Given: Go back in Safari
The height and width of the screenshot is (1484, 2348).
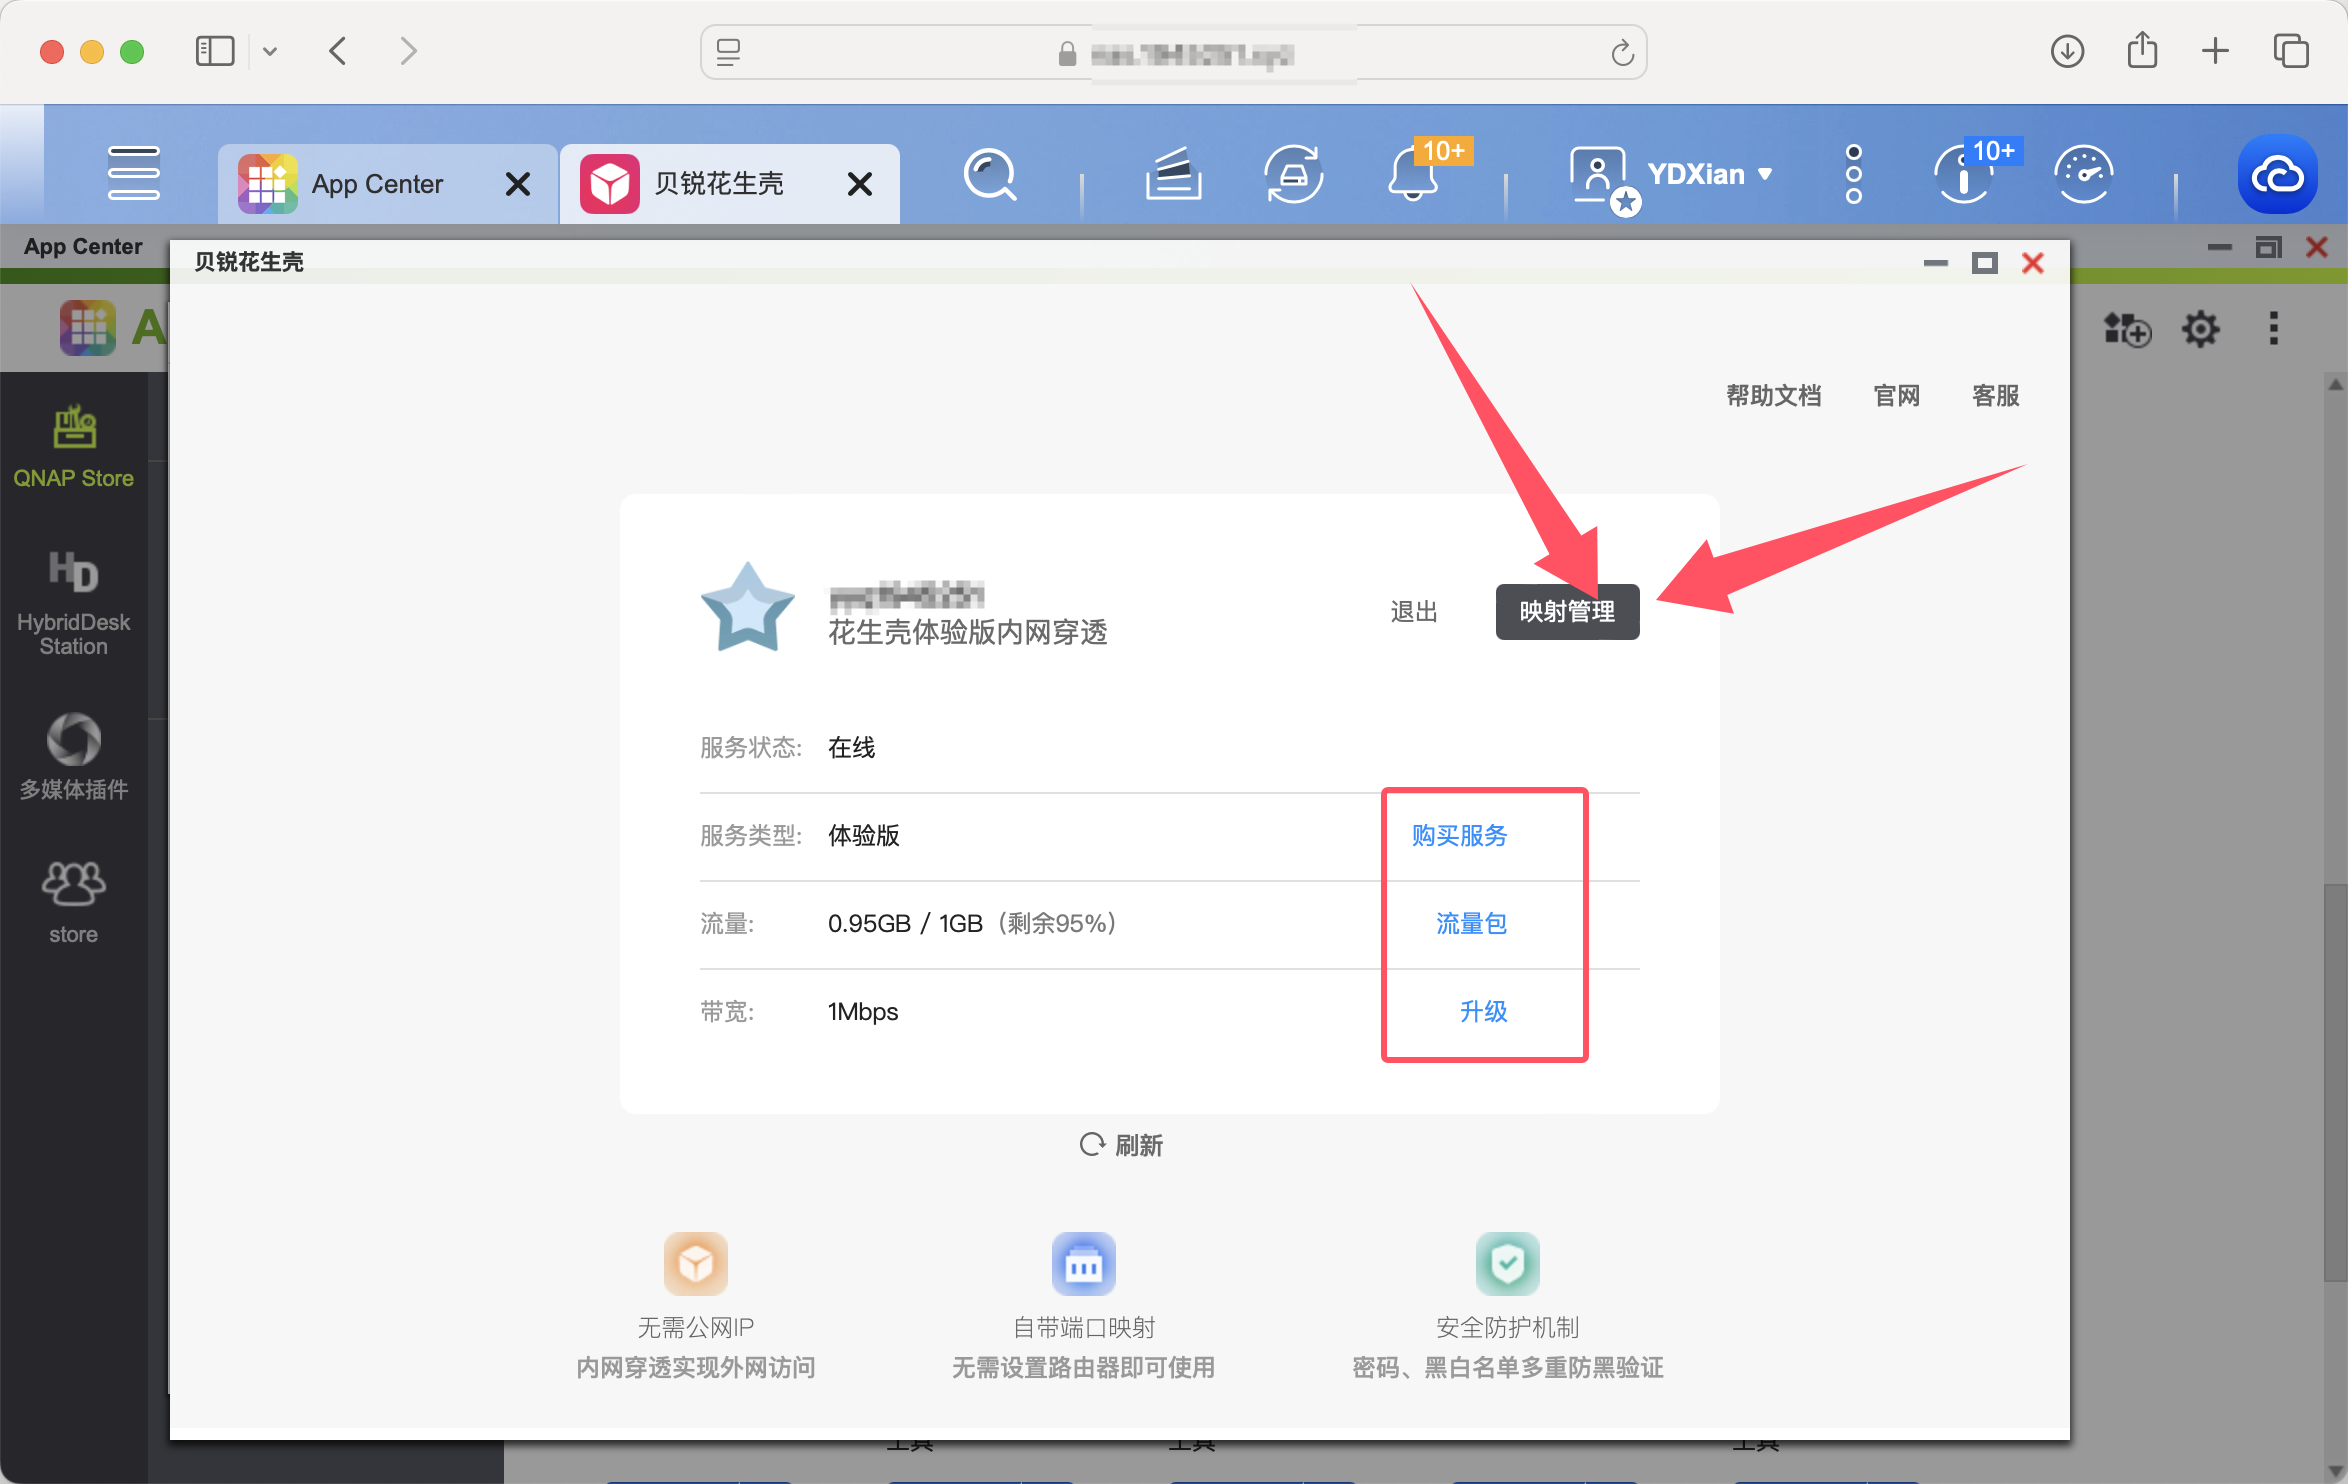Looking at the screenshot, I should pyautogui.click(x=338, y=51).
